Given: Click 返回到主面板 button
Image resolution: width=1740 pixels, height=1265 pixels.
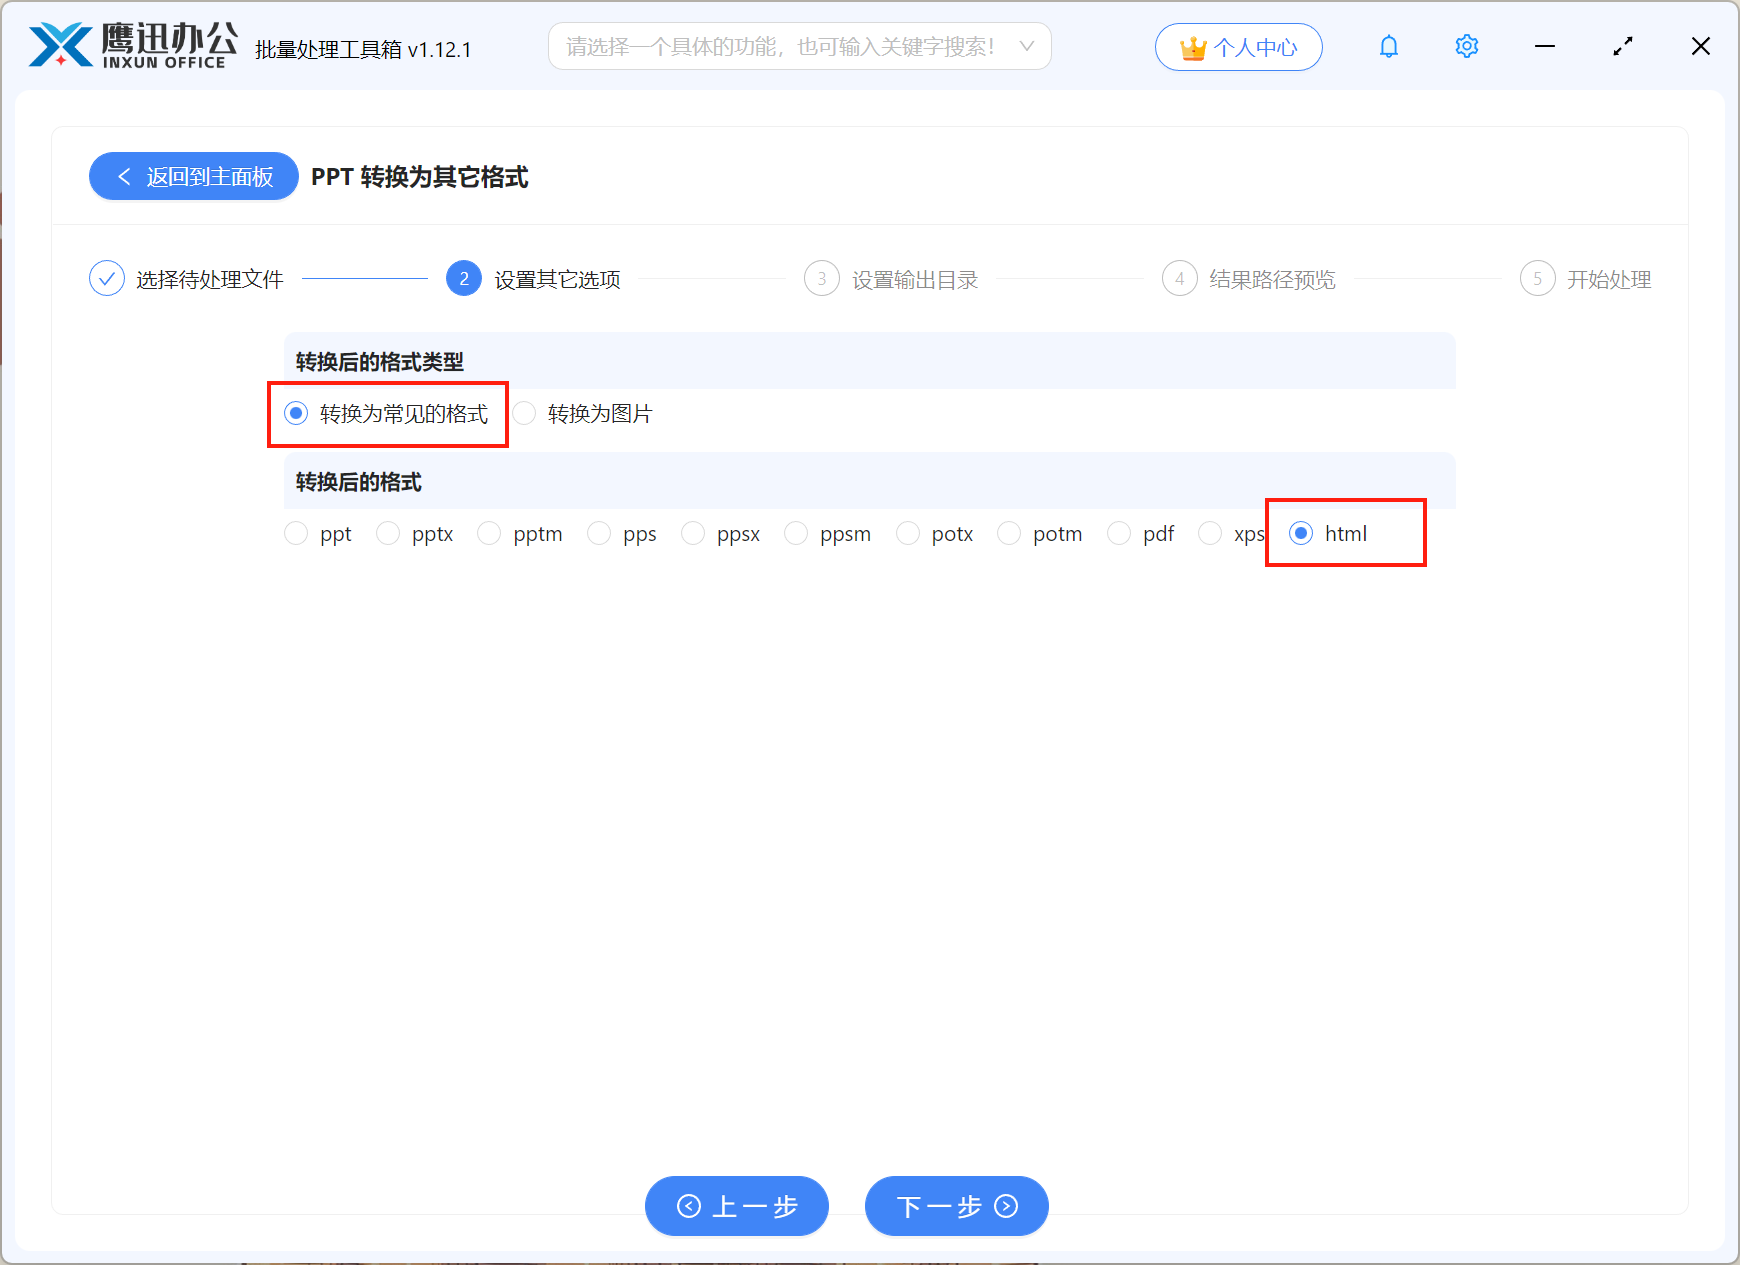Looking at the screenshot, I should [x=193, y=176].
